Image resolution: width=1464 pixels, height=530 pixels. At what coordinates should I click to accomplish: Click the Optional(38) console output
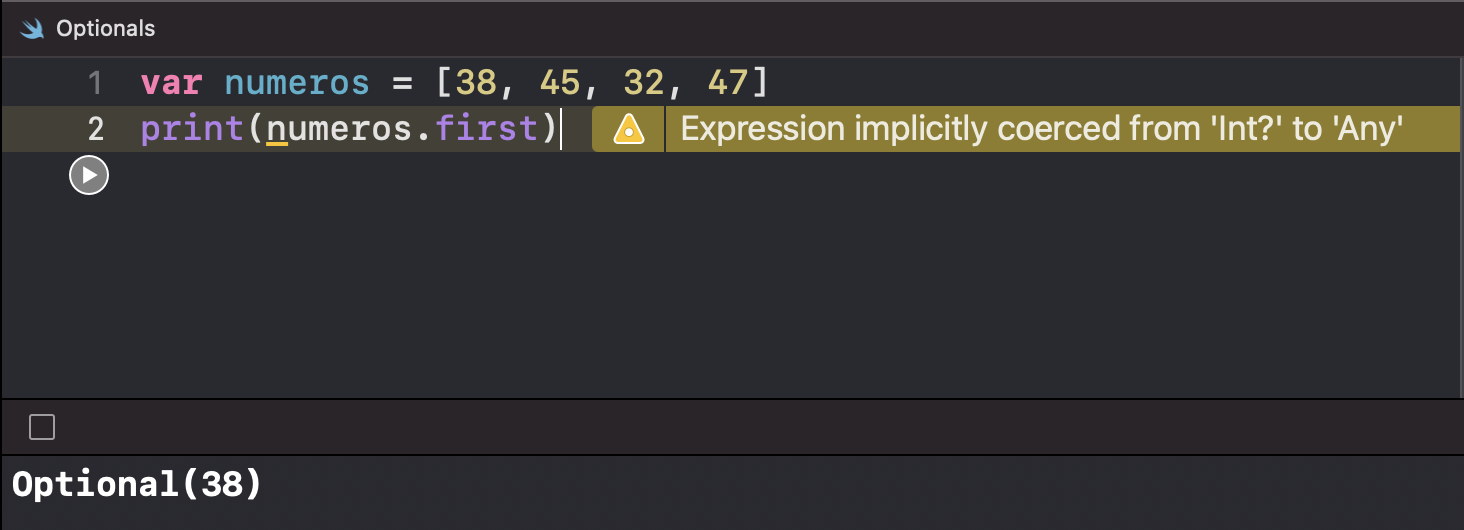(x=137, y=485)
